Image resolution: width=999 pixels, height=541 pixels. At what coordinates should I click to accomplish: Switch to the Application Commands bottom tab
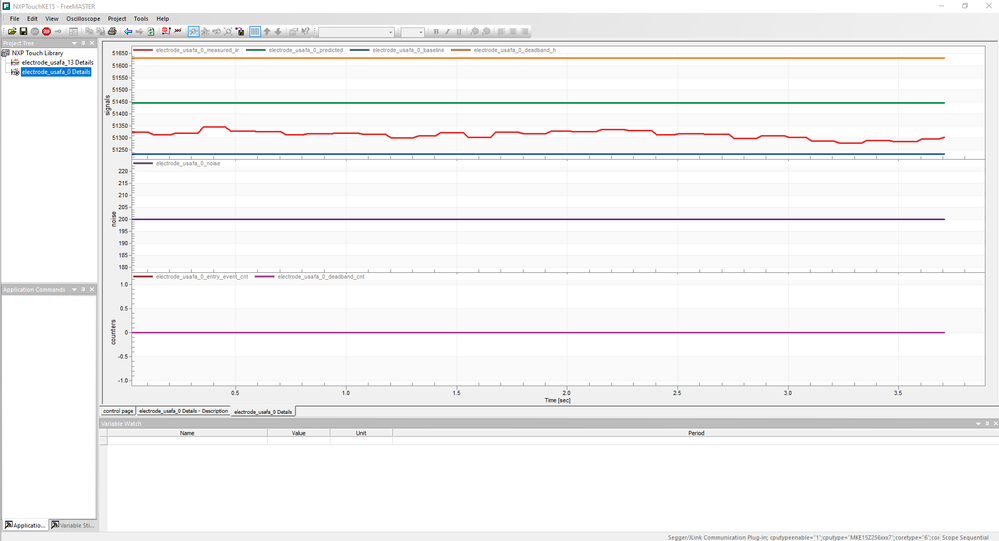pos(25,525)
